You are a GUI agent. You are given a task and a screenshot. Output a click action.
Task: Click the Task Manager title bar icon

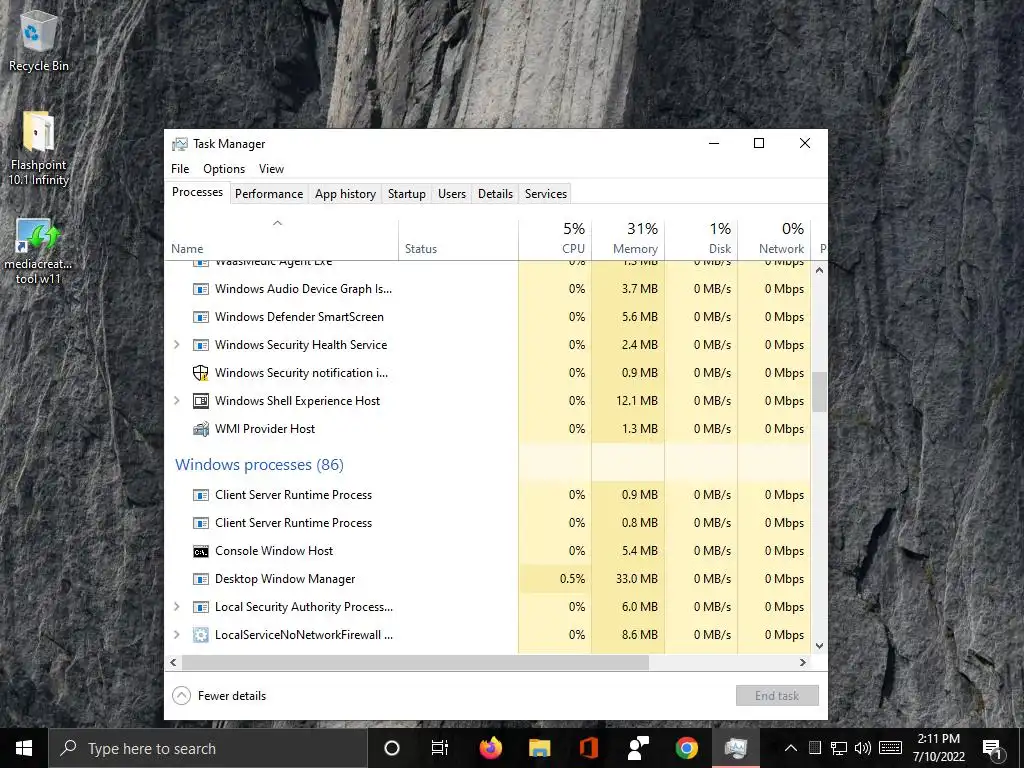(x=180, y=144)
